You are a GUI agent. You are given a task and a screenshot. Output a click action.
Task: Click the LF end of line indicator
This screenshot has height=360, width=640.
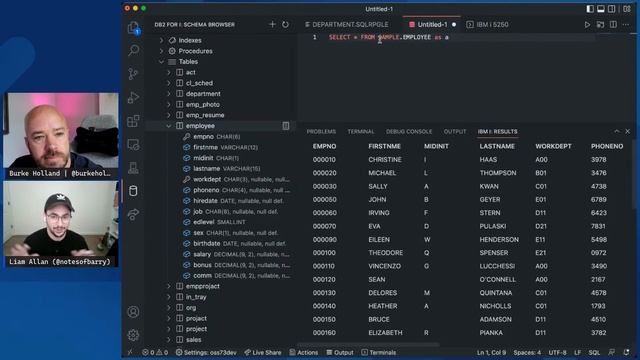577,352
